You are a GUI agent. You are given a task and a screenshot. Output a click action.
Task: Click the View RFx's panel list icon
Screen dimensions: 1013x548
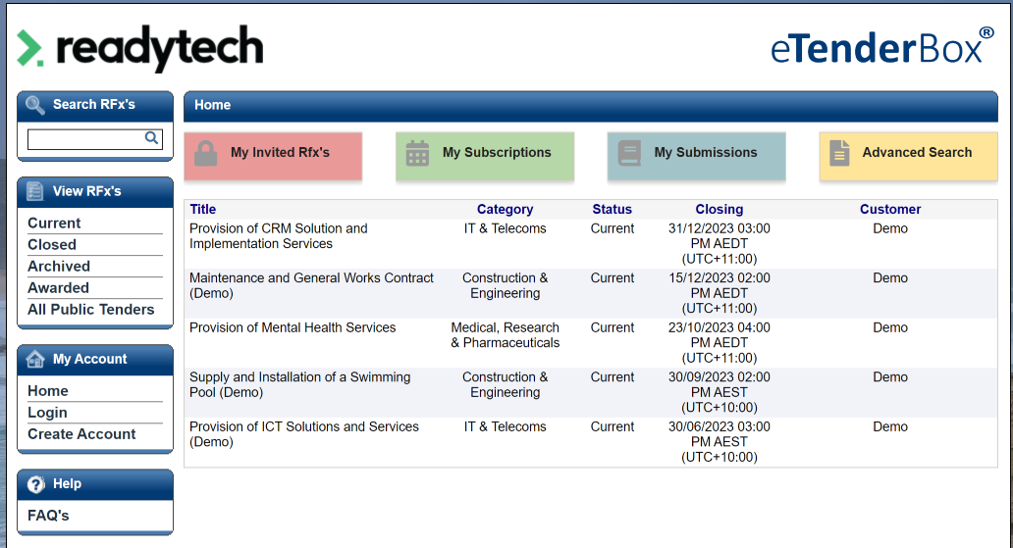tap(35, 191)
